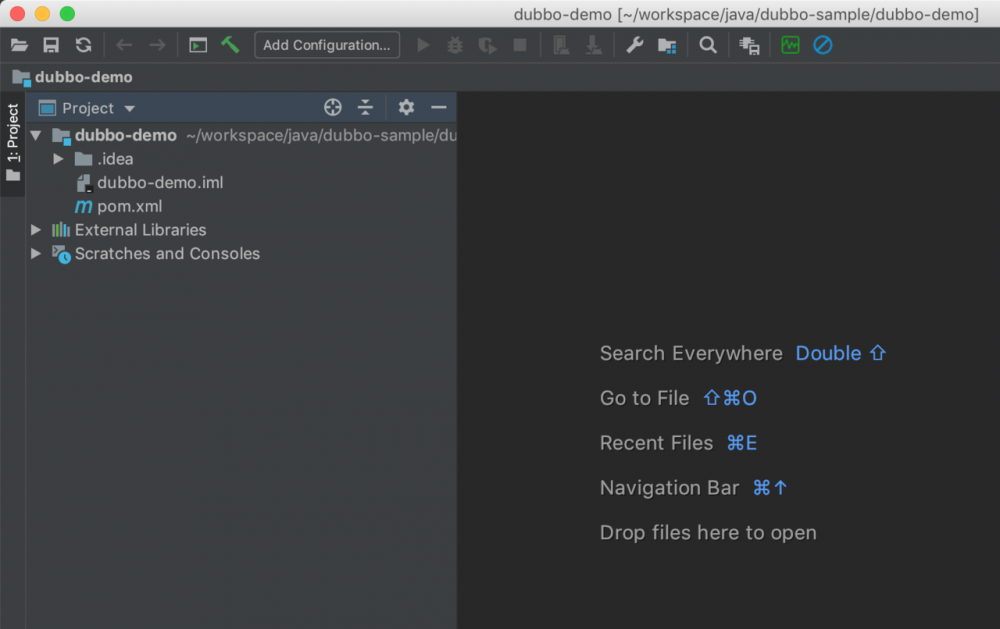Expand the External Libraries node
The width and height of the screenshot is (1000, 629).
pos(35,229)
